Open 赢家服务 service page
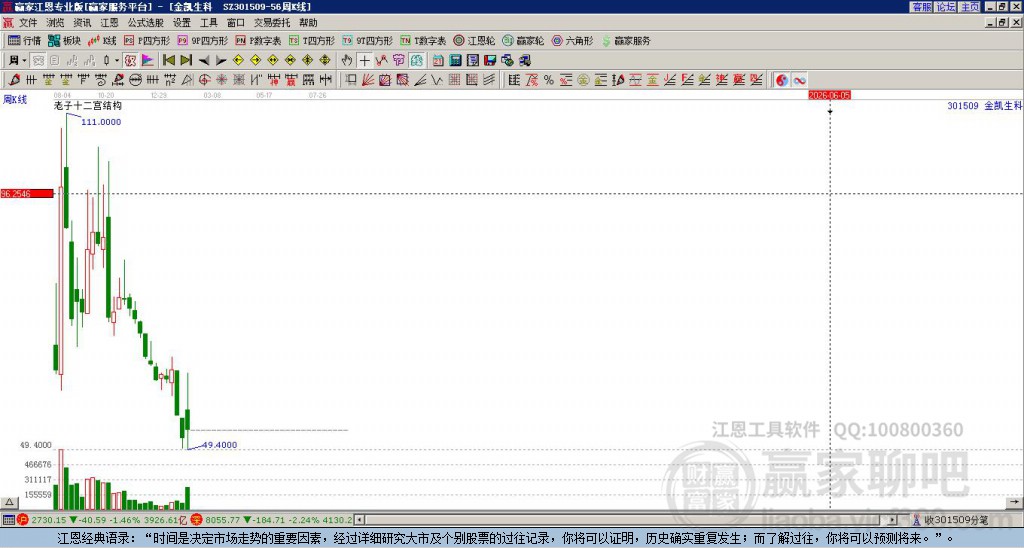 click(x=626, y=40)
